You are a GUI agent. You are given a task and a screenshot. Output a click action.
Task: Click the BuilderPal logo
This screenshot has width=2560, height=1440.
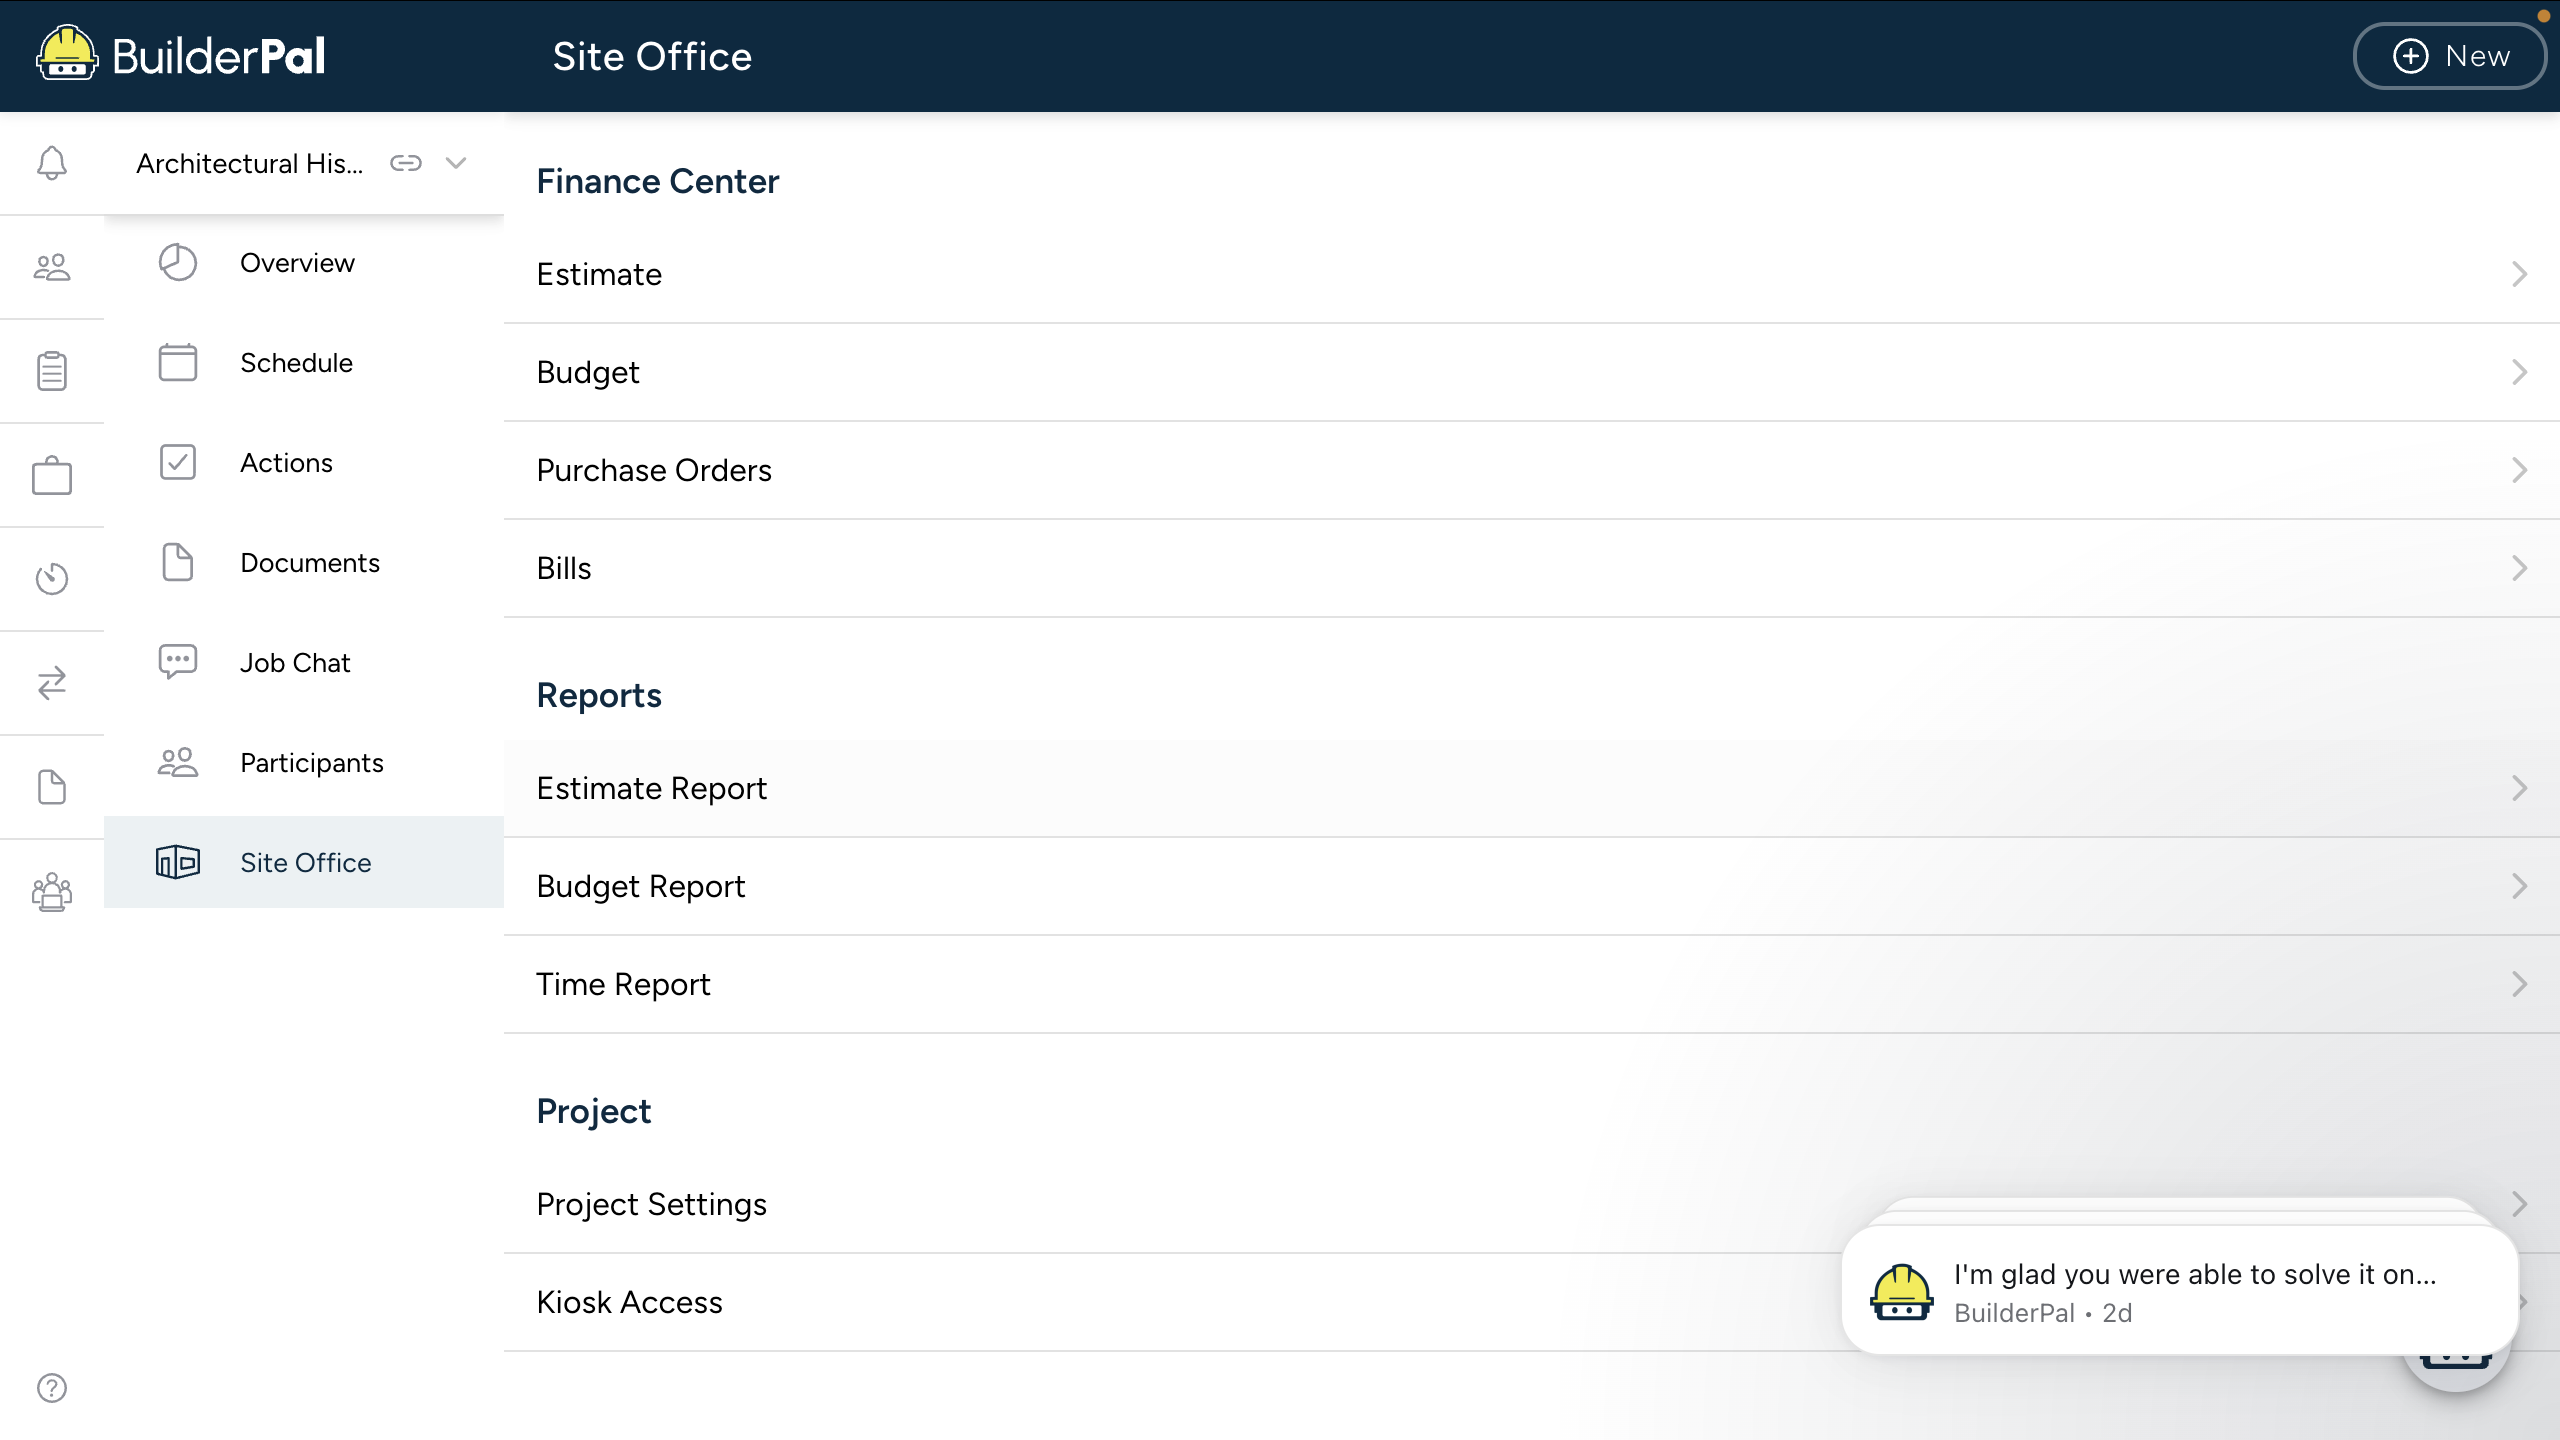181,55
